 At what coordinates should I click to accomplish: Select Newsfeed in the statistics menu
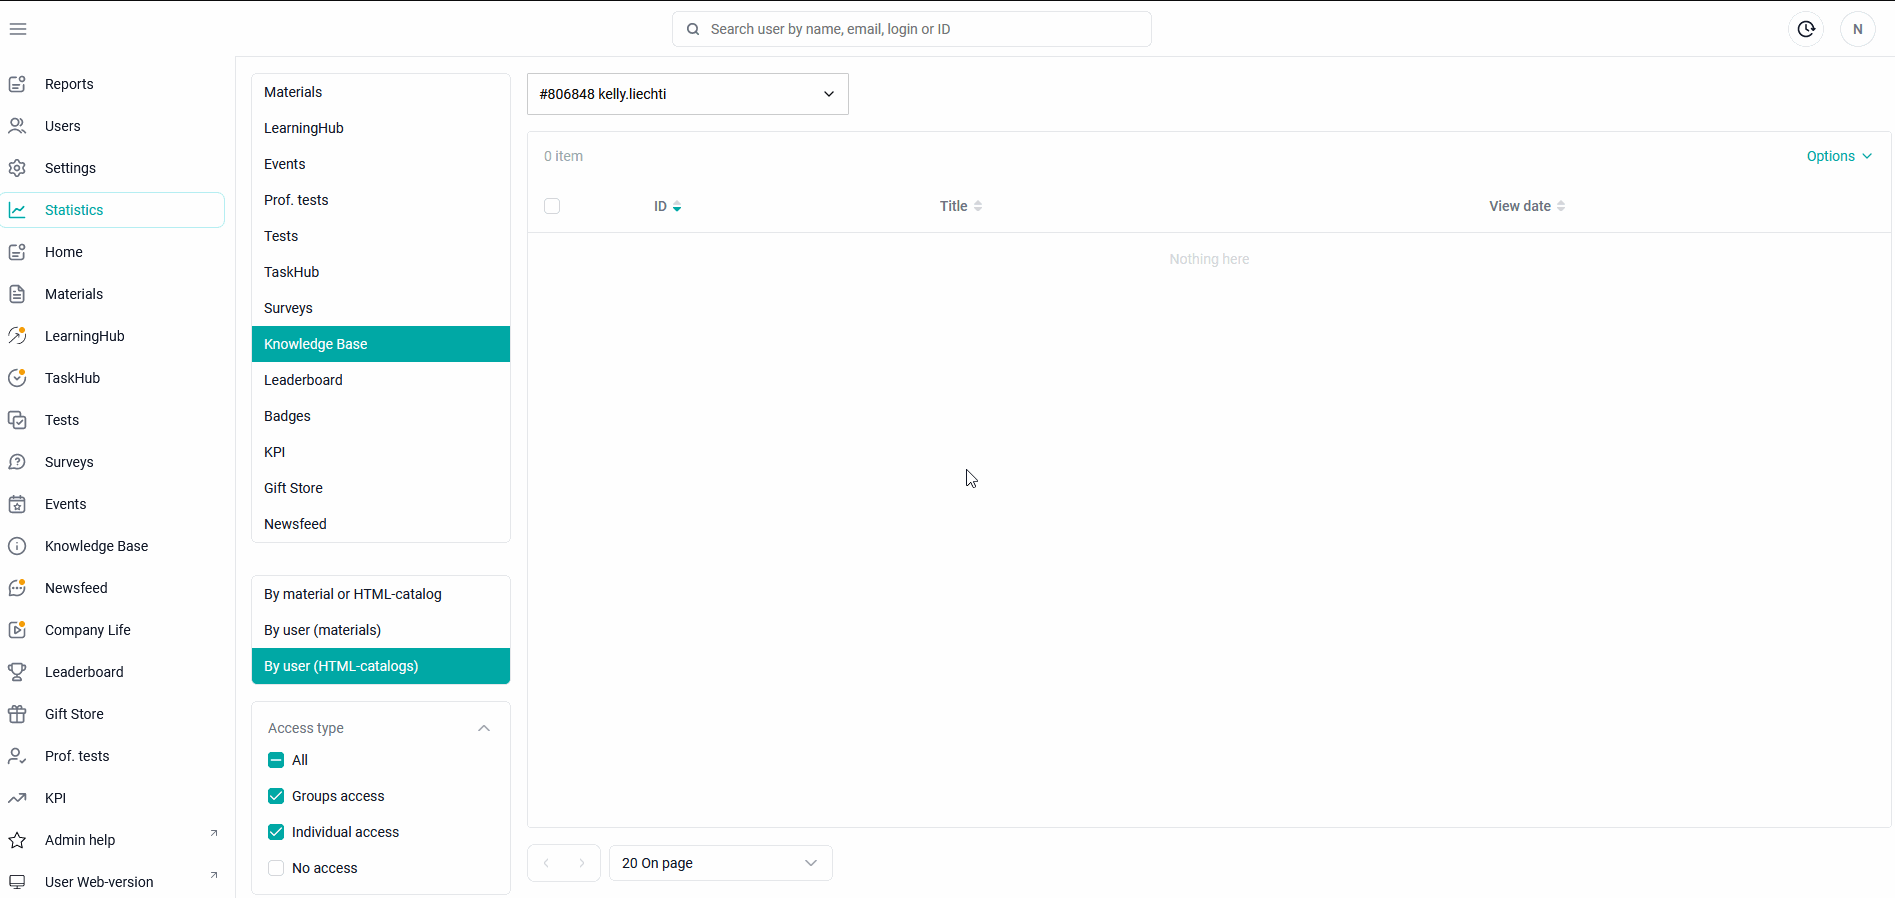point(381,524)
